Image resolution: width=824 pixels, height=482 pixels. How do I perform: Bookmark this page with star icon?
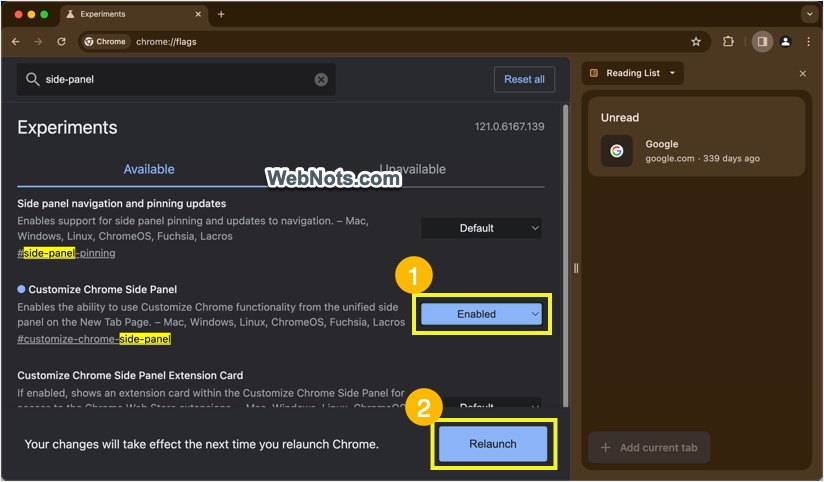pos(696,42)
